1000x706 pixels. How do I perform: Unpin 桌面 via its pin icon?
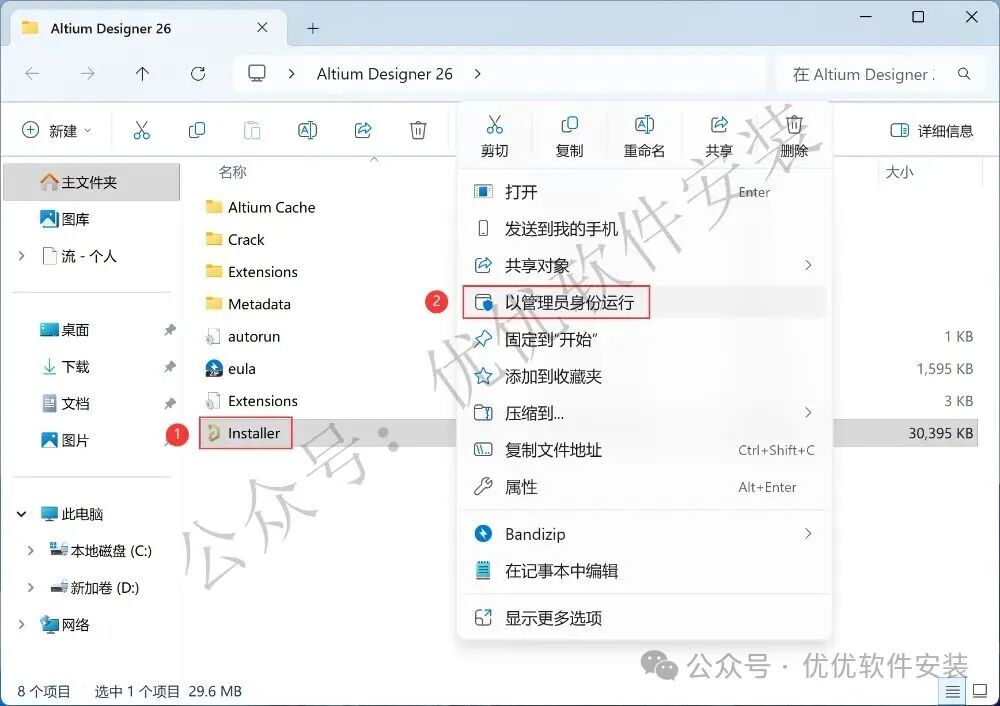[x=170, y=330]
